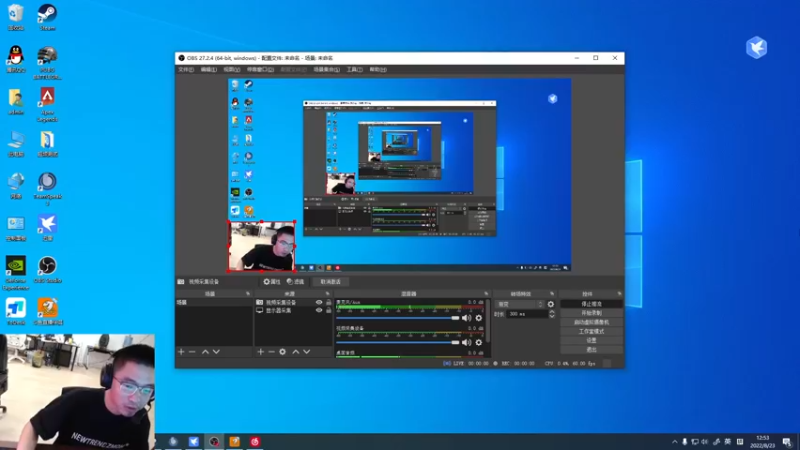Open Steam from the desktop
800x450 pixels.
(47, 17)
